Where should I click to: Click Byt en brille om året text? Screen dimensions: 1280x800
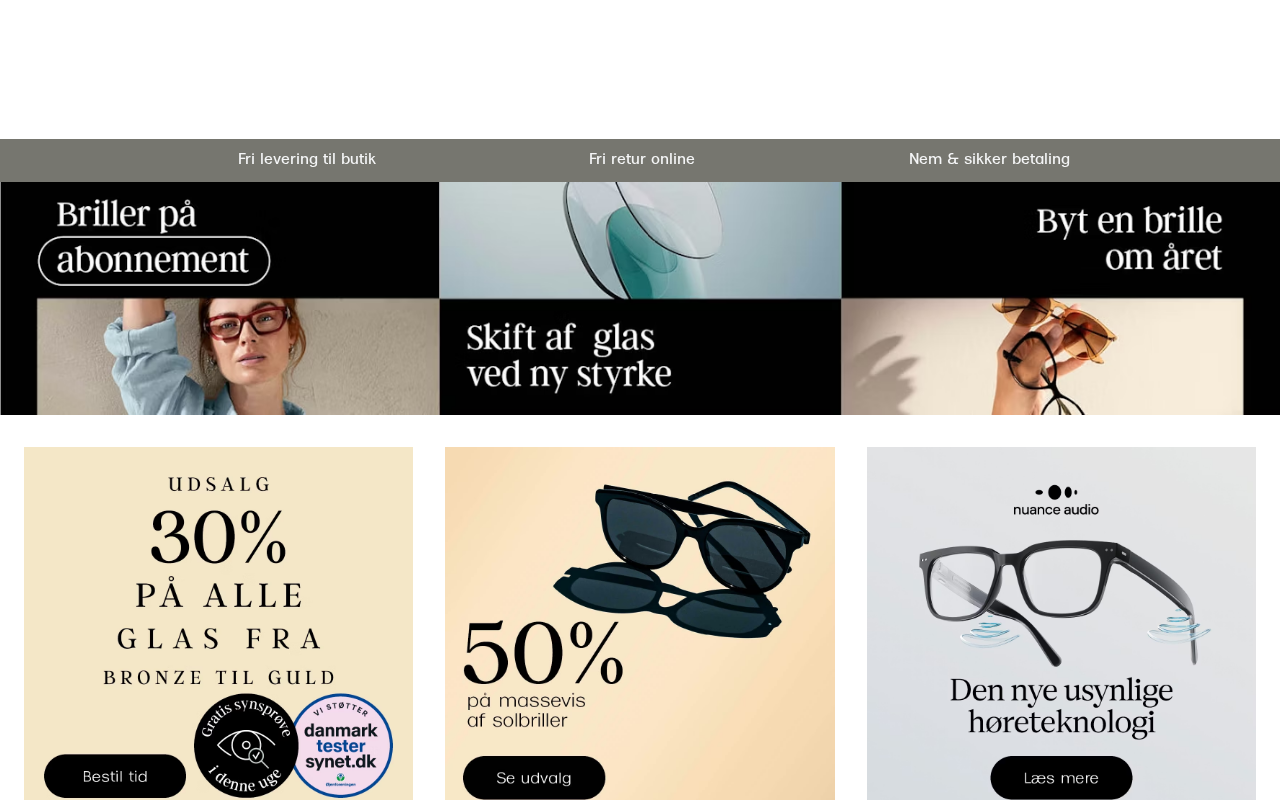pyautogui.click(x=1129, y=239)
